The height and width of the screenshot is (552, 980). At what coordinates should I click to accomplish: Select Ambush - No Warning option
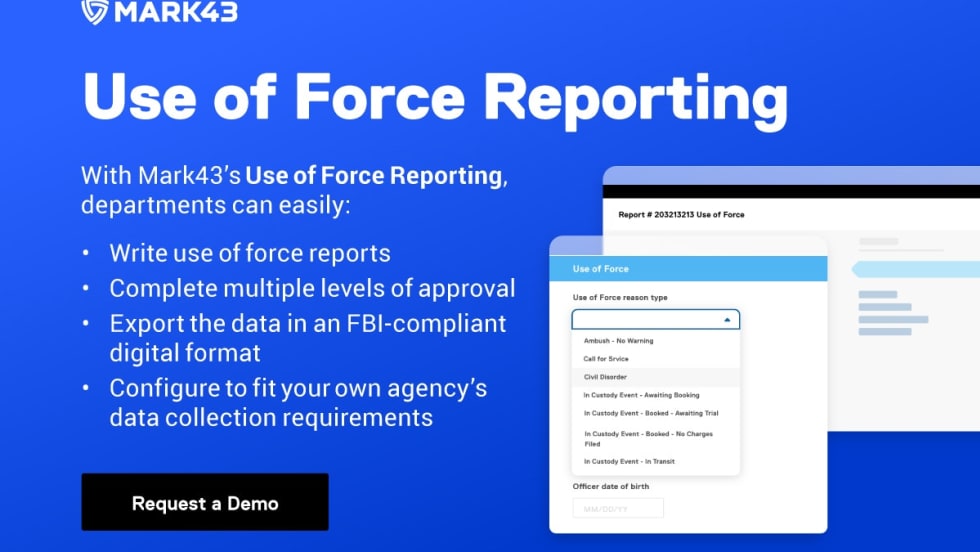(618, 341)
